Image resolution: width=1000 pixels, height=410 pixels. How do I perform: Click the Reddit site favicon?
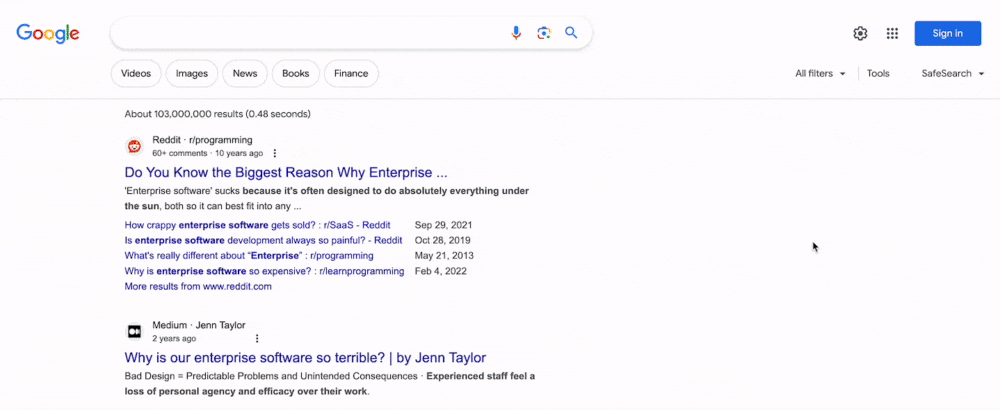point(134,146)
